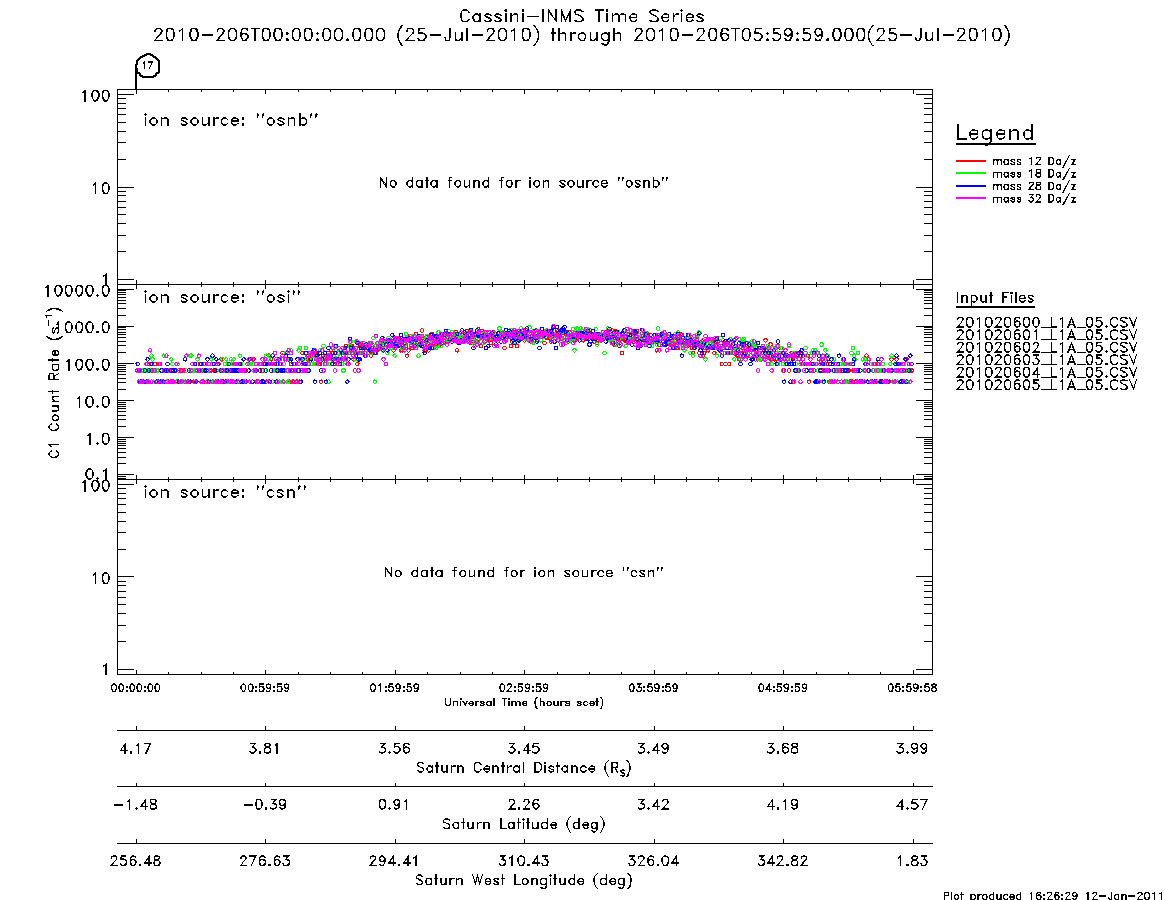Click the Cassini-INMS Time Series title
The width and height of the screenshot is (1165, 900).
[x=582, y=16]
